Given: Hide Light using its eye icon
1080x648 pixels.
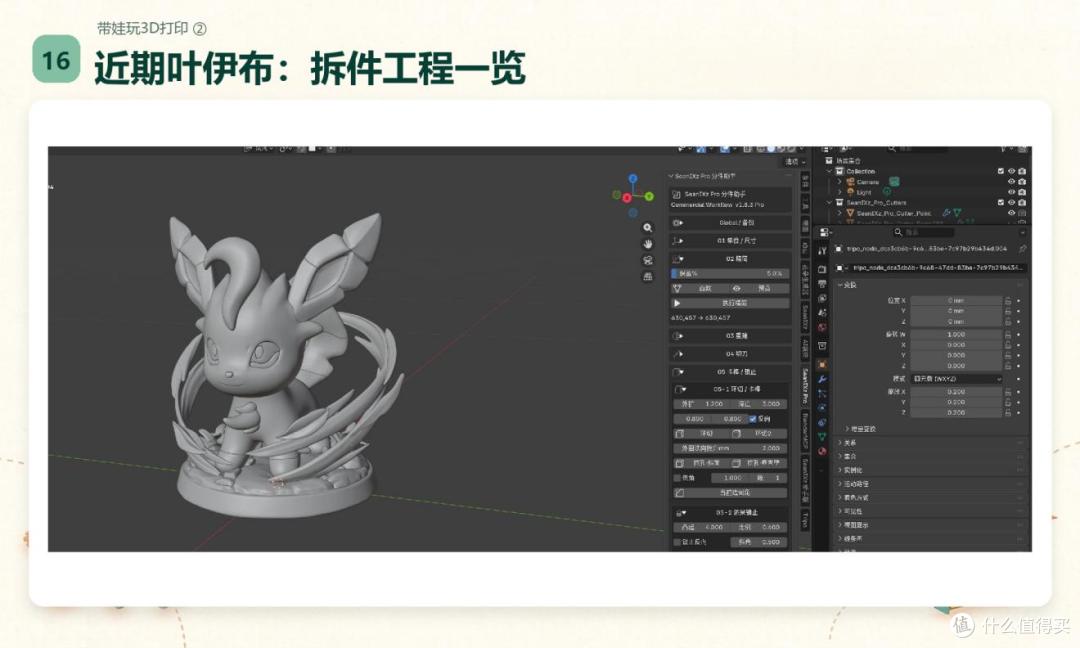Looking at the screenshot, I should (1011, 192).
